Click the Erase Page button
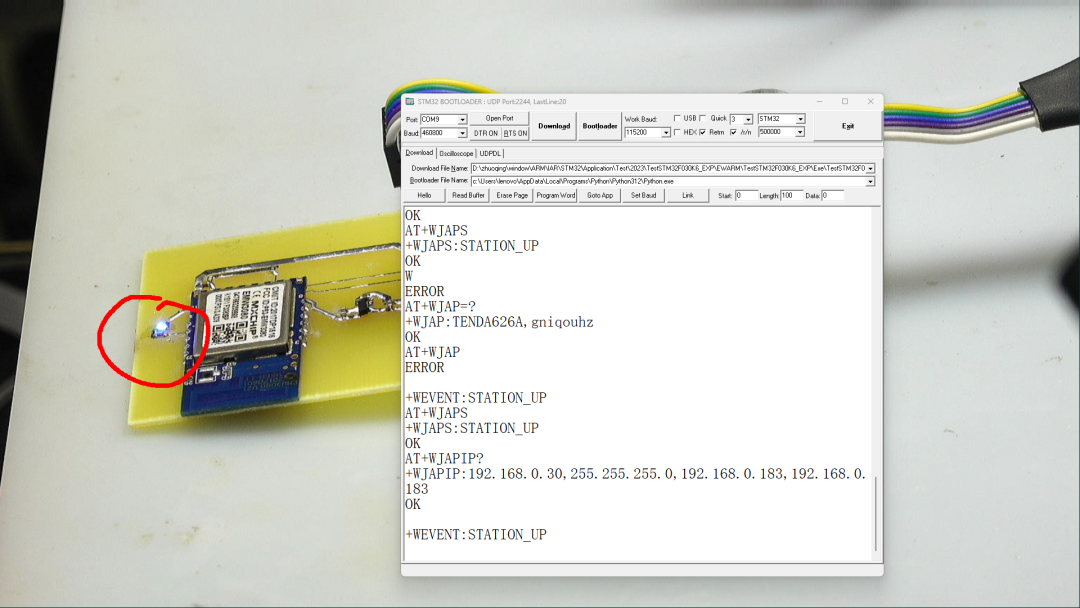This screenshot has width=1080, height=608. point(512,195)
